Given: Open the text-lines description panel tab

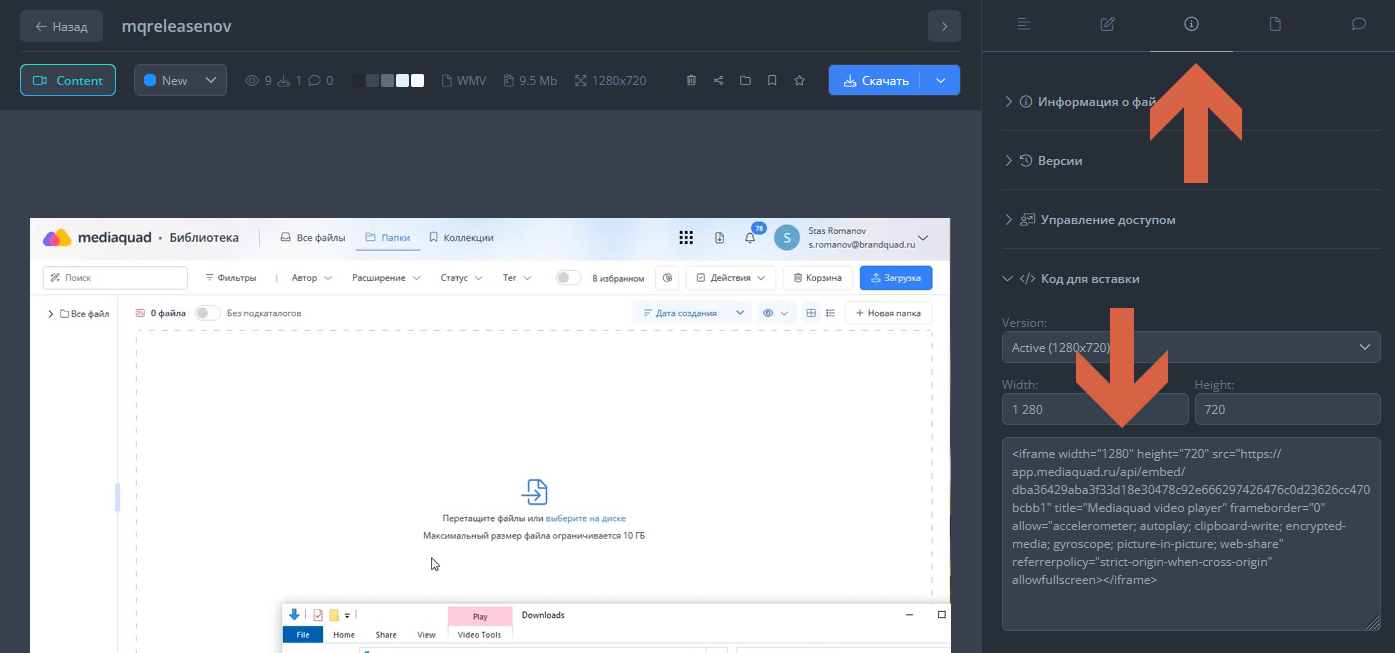Looking at the screenshot, I should point(1024,25).
